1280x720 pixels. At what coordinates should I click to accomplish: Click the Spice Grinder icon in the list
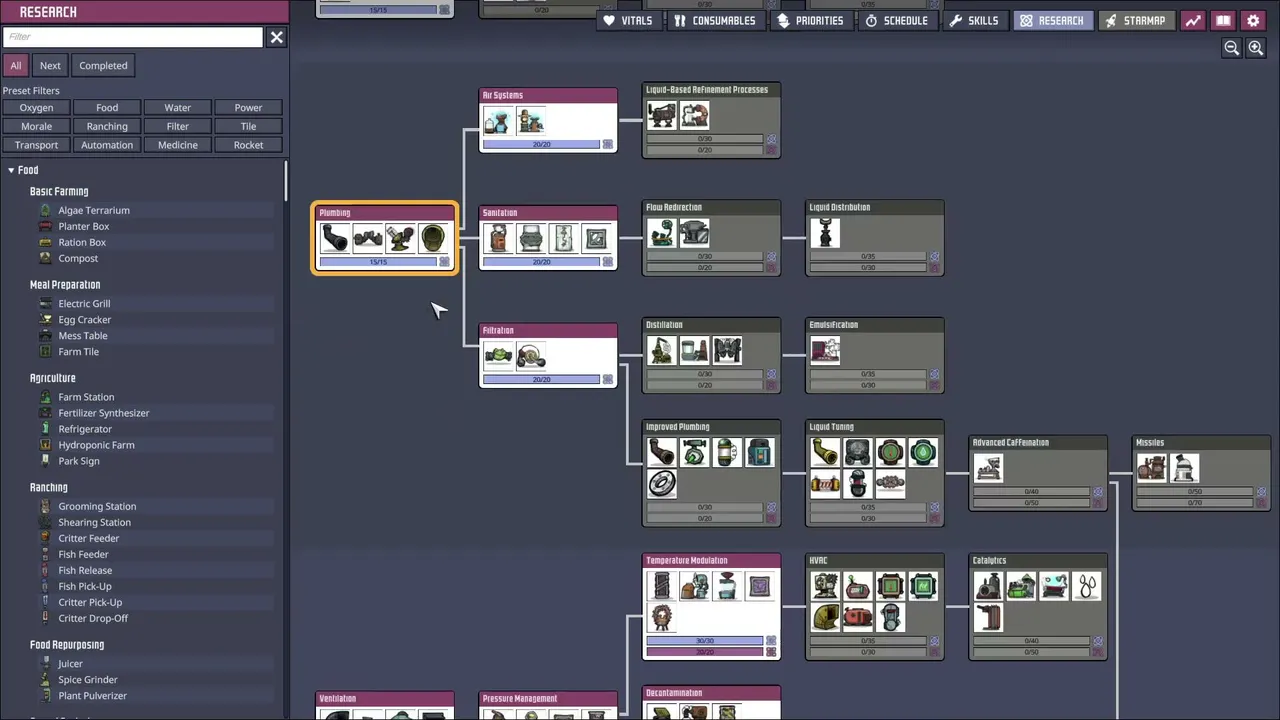45,680
